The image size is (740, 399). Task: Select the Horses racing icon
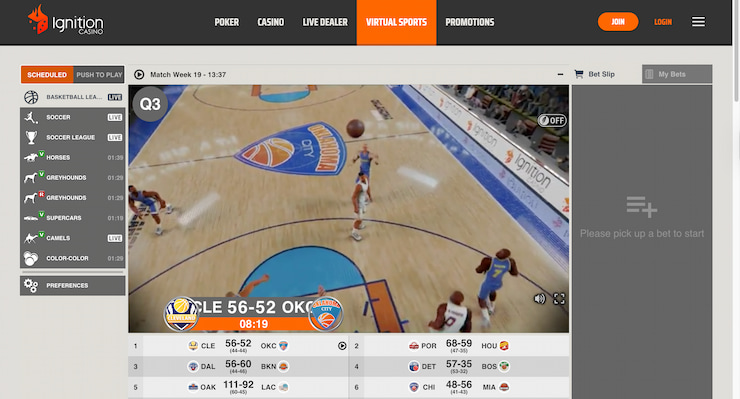[31, 157]
